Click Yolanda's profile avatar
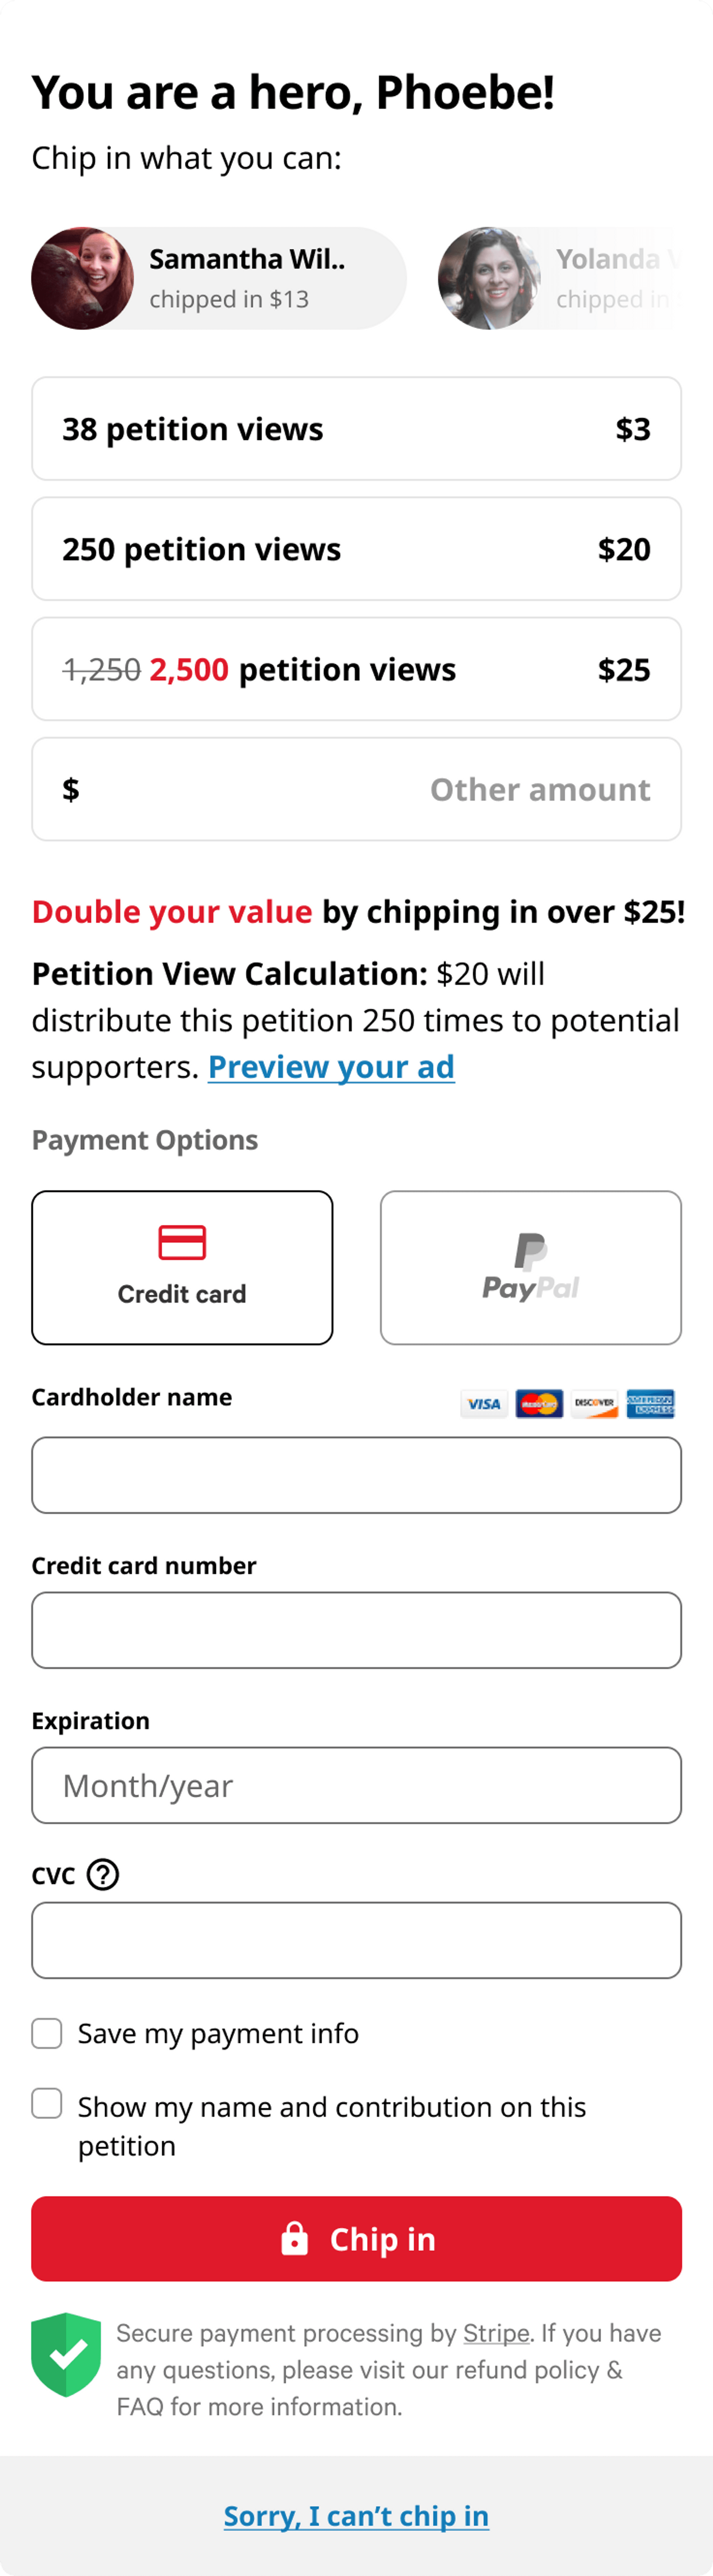 pyautogui.click(x=489, y=278)
